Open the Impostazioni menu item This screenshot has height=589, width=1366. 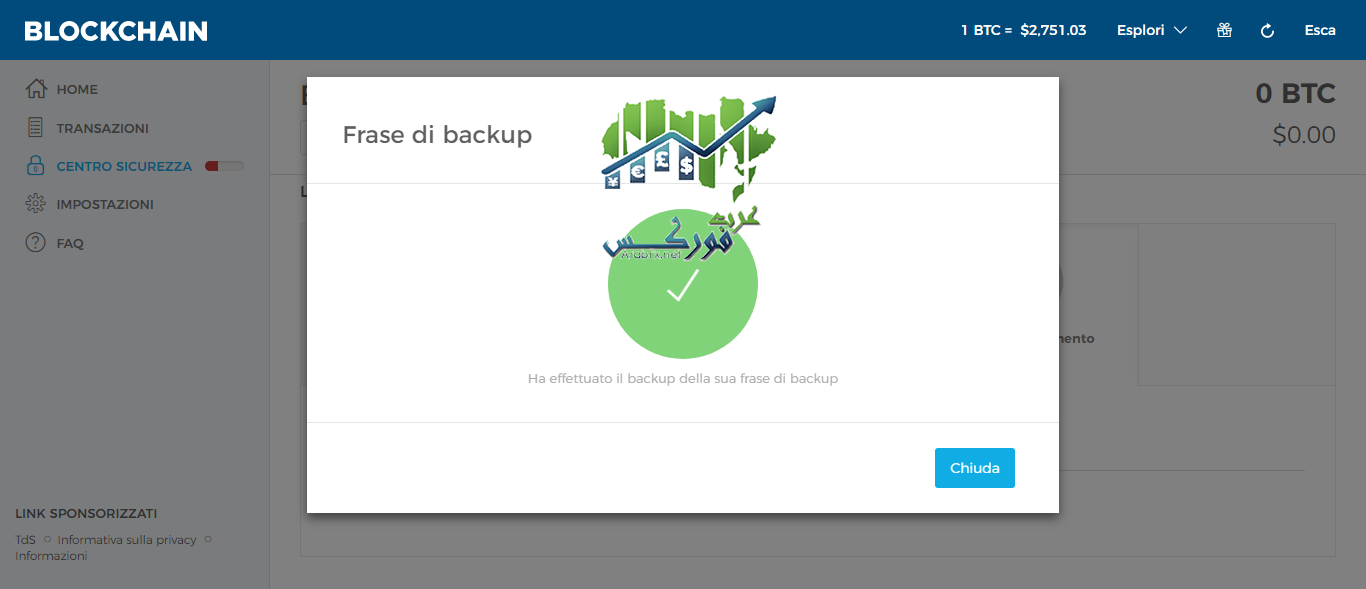click(x=105, y=204)
